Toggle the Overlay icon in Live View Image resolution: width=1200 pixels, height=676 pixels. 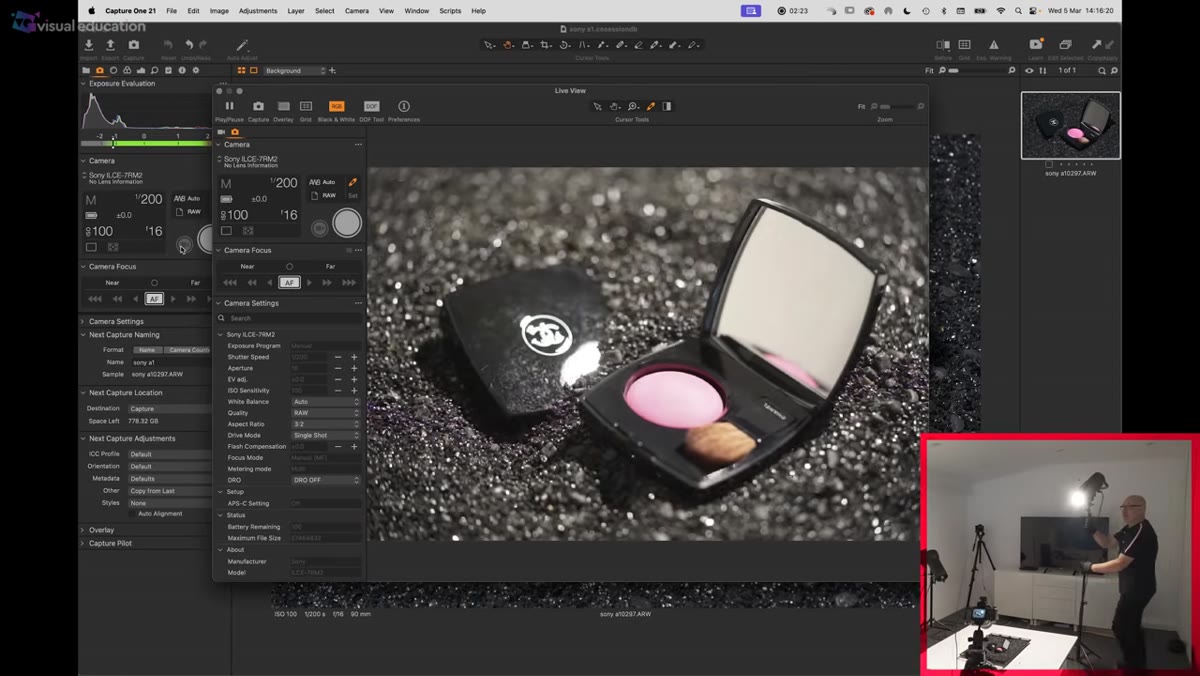(284, 106)
